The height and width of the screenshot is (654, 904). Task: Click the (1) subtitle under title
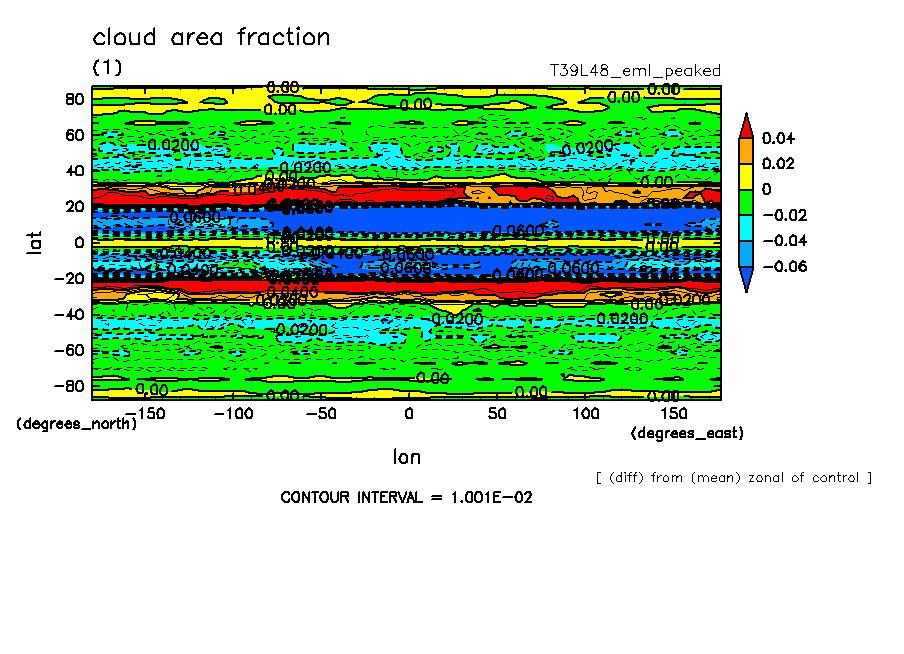click(x=107, y=67)
